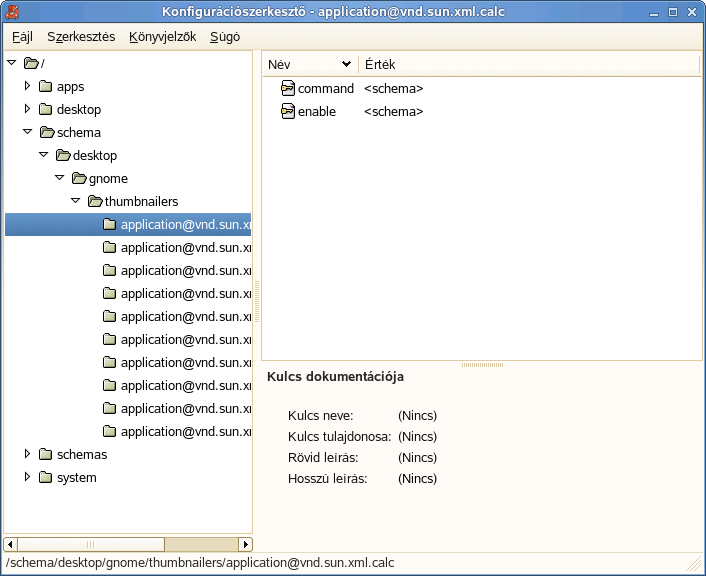Collapse the root / tree node
This screenshot has height=576, width=706.
pos(12,63)
